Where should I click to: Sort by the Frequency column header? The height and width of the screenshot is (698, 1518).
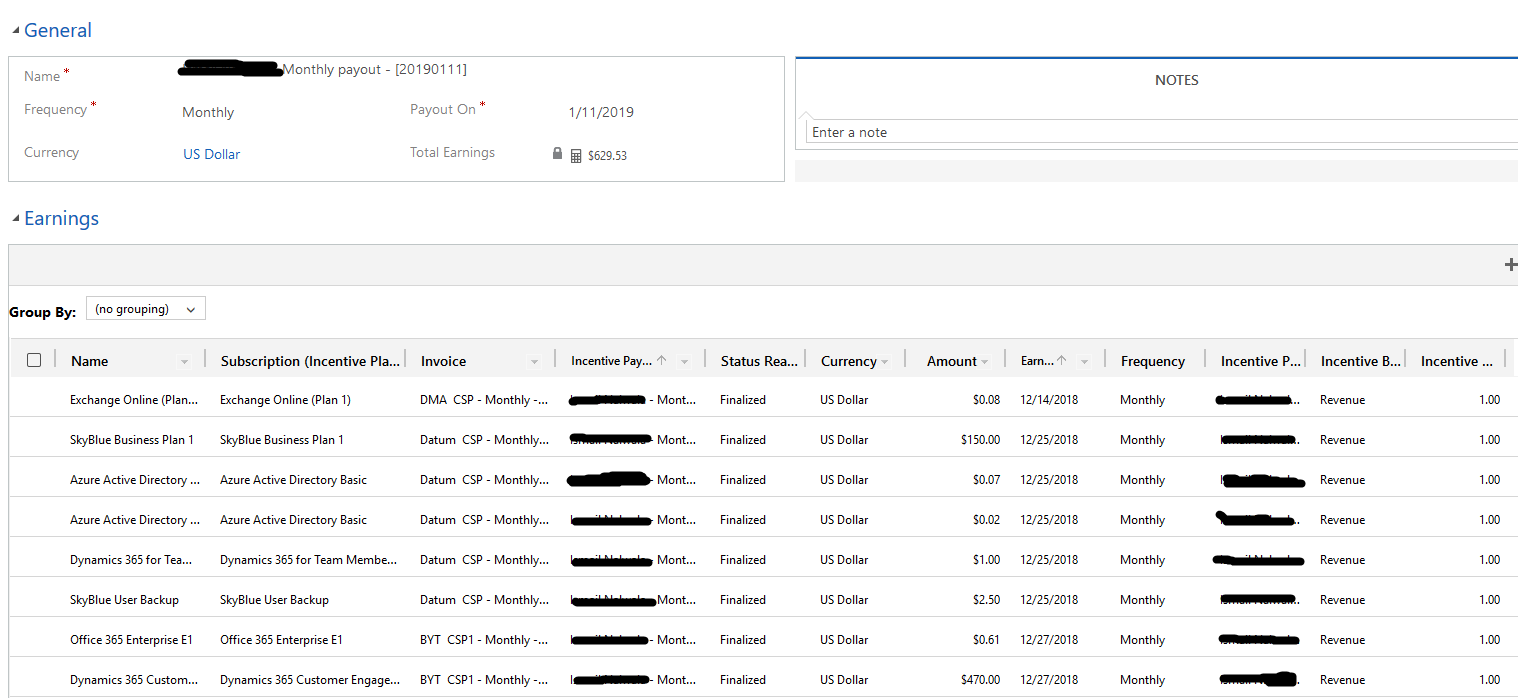pos(1152,361)
